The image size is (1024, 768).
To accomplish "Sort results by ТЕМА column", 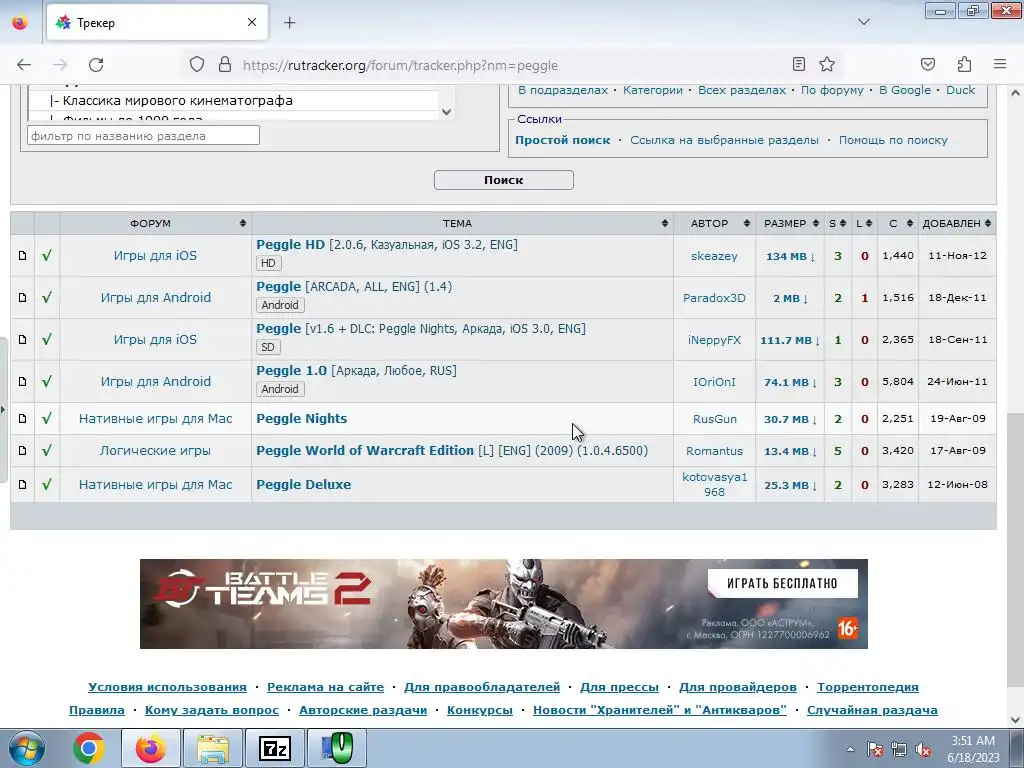I will 462,223.
